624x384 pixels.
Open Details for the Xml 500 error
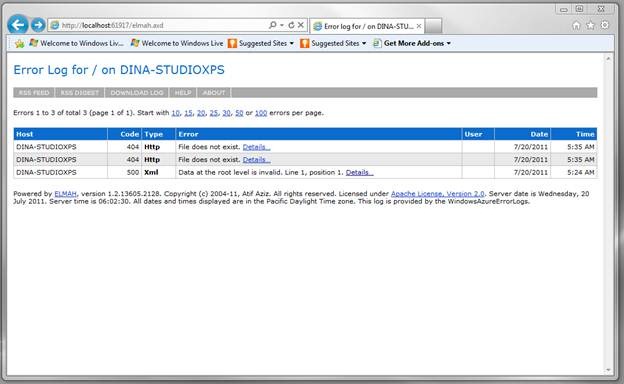[x=359, y=172]
